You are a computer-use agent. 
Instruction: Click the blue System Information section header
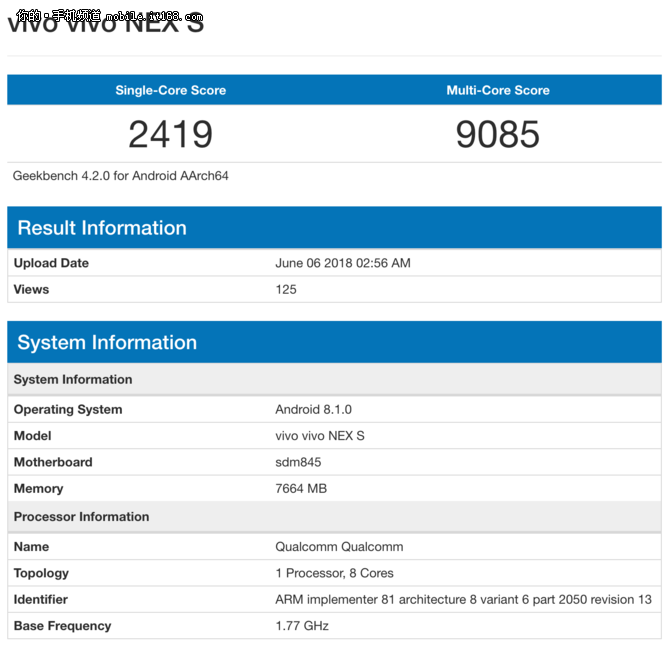click(107, 343)
